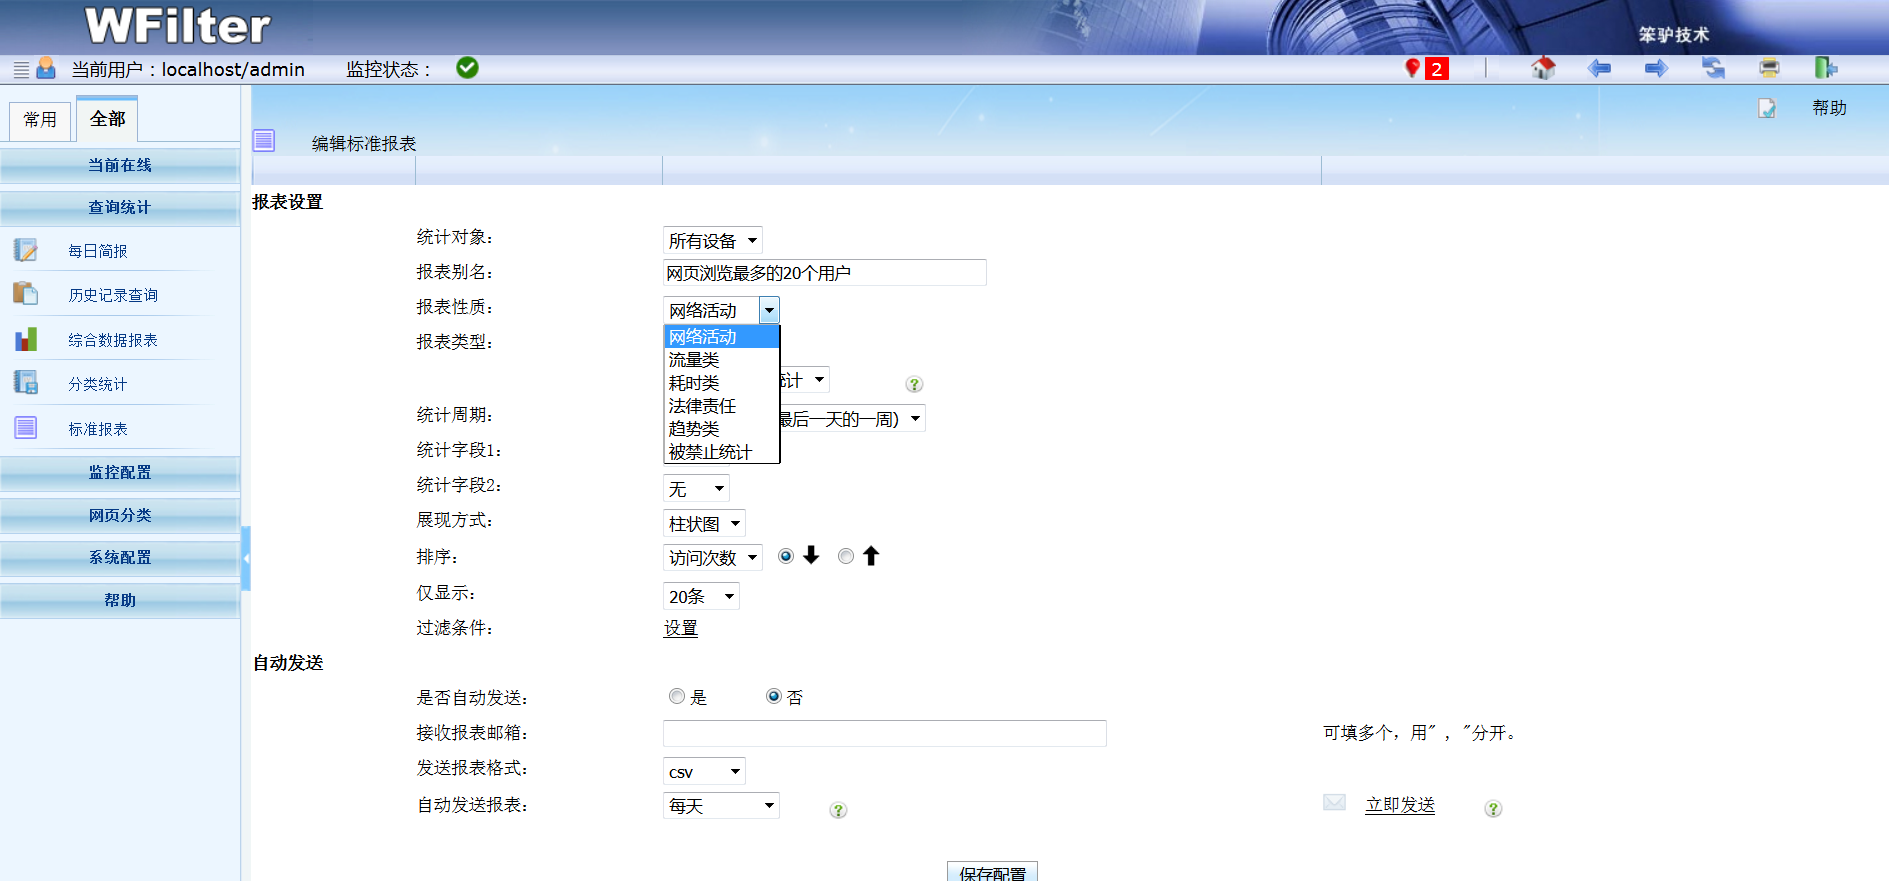This screenshot has height=881, width=1889.
Task: Click the 保存配置 button
Action: (x=991, y=872)
